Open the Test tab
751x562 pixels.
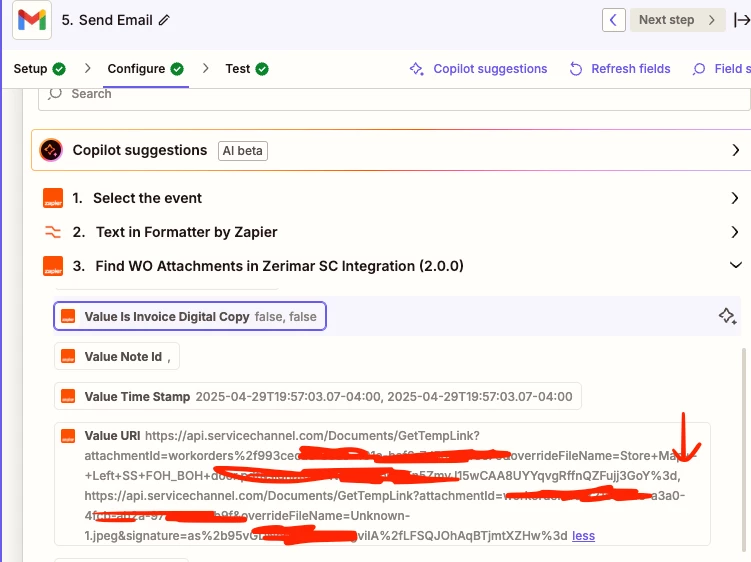click(247, 69)
